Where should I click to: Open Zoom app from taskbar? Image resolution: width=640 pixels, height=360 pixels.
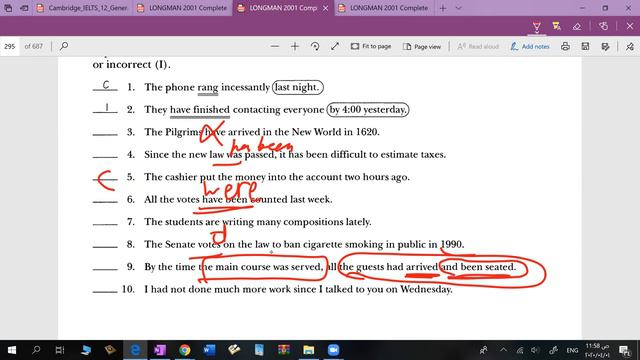tap(333, 350)
